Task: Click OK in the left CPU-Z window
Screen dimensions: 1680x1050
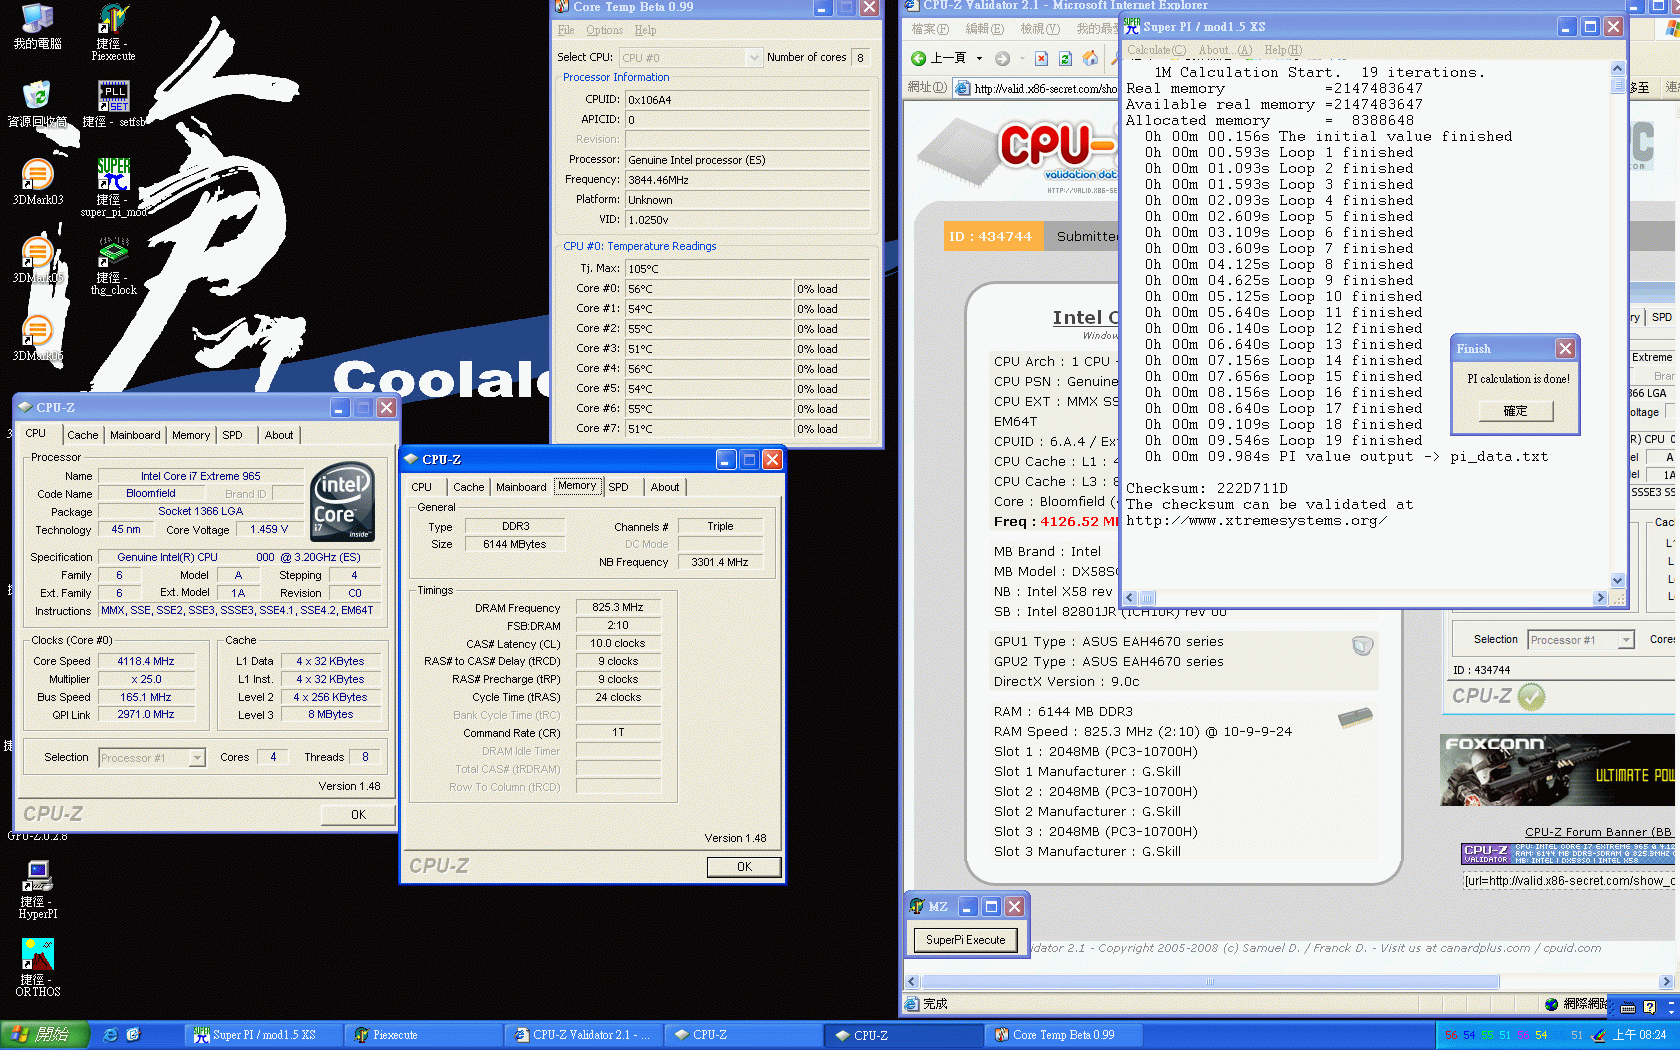Action: tap(358, 815)
